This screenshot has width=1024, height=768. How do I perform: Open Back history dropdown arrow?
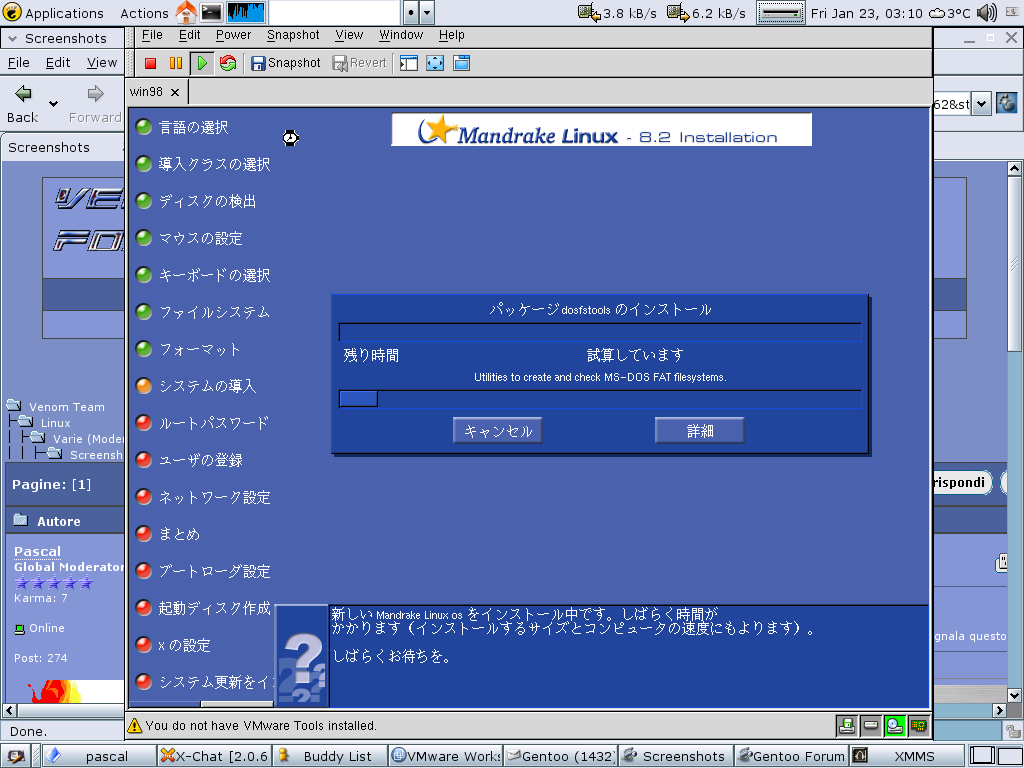54,103
